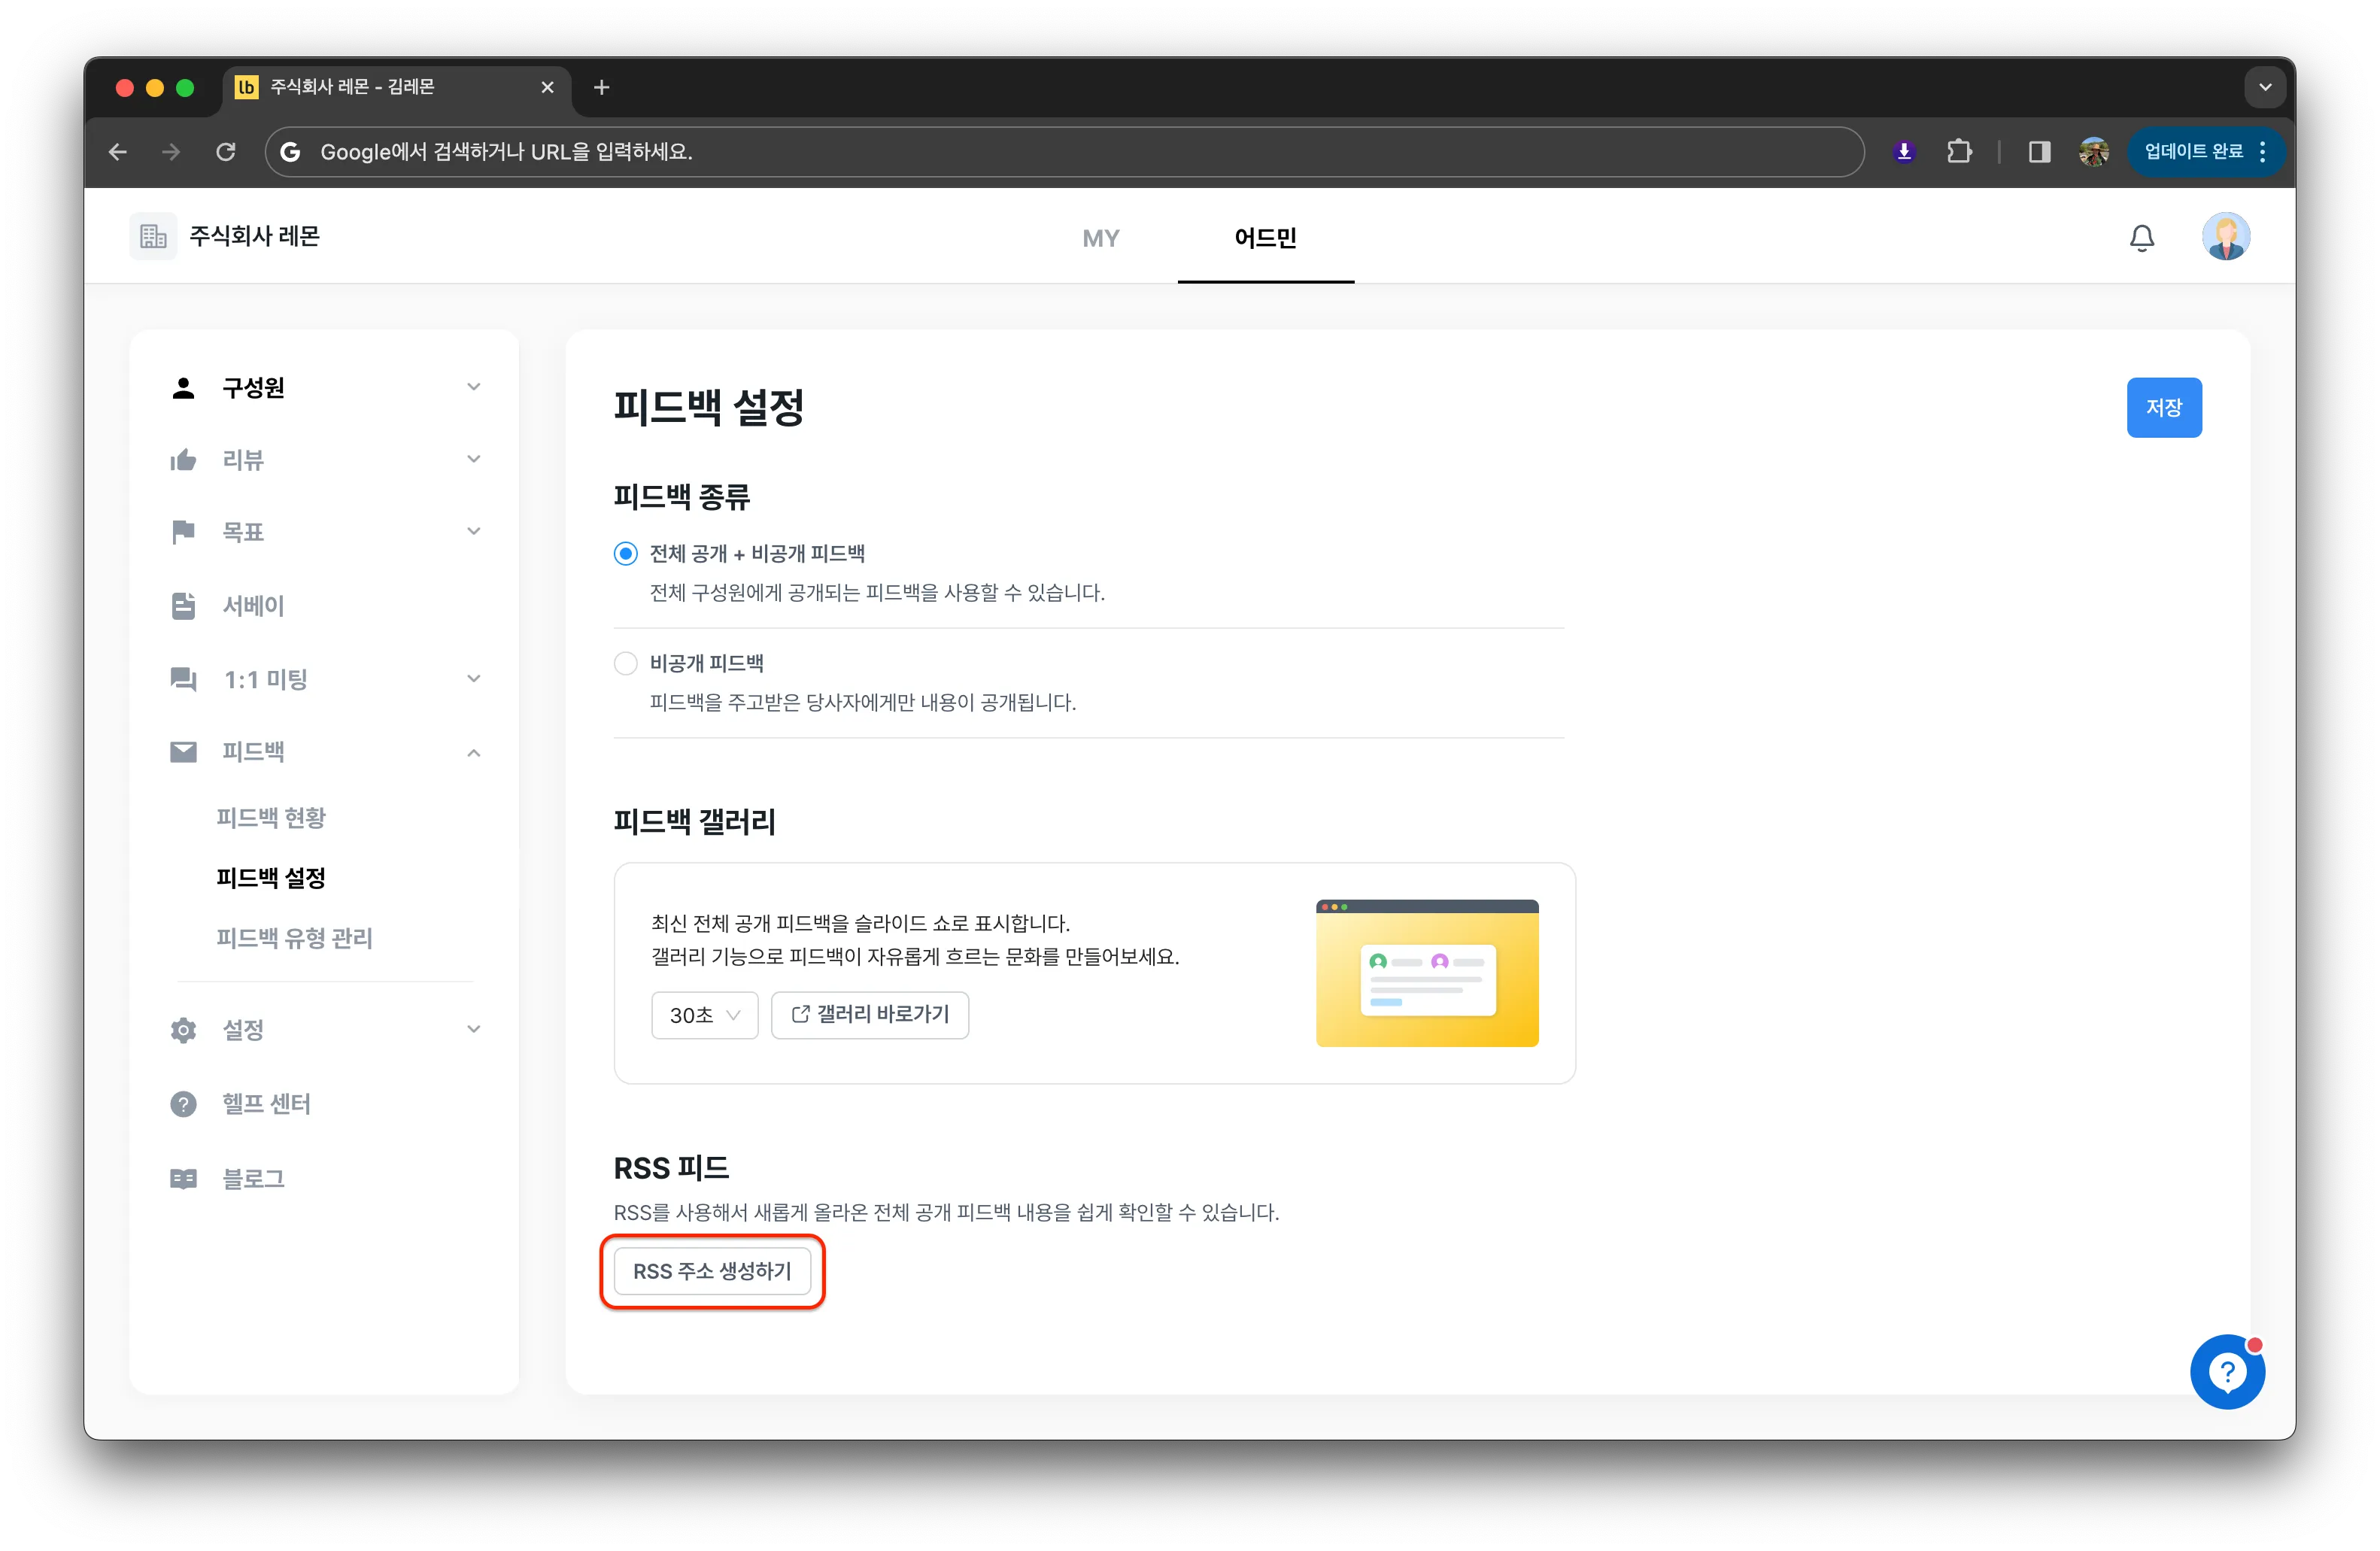
Task: Click the browser extensions puzzle icon
Action: 1959,152
